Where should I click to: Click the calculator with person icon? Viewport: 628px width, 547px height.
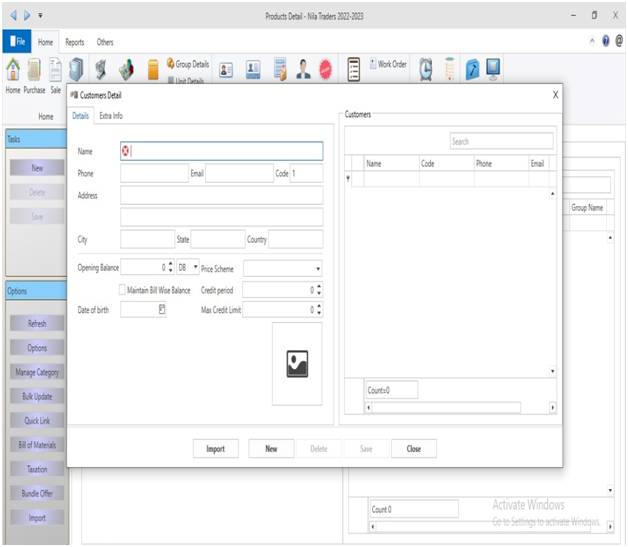tap(280, 69)
